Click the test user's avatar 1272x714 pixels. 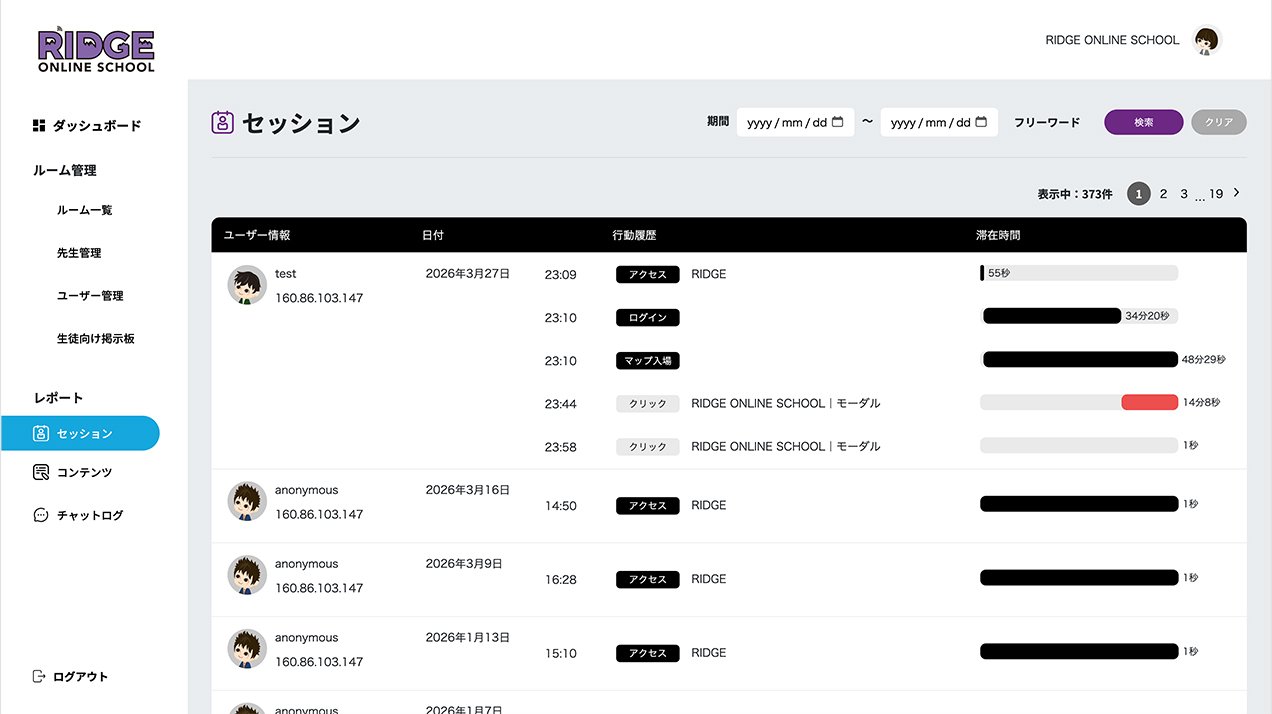click(x=247, y=286)
